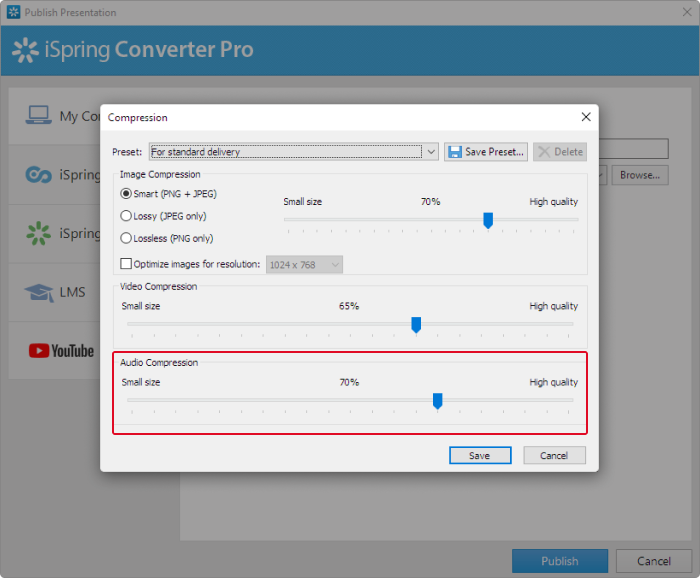The width and height of the screenshot is (700, 578).
Task: Click the Save button in Compression dialog
Action: (x=480, y=456)
